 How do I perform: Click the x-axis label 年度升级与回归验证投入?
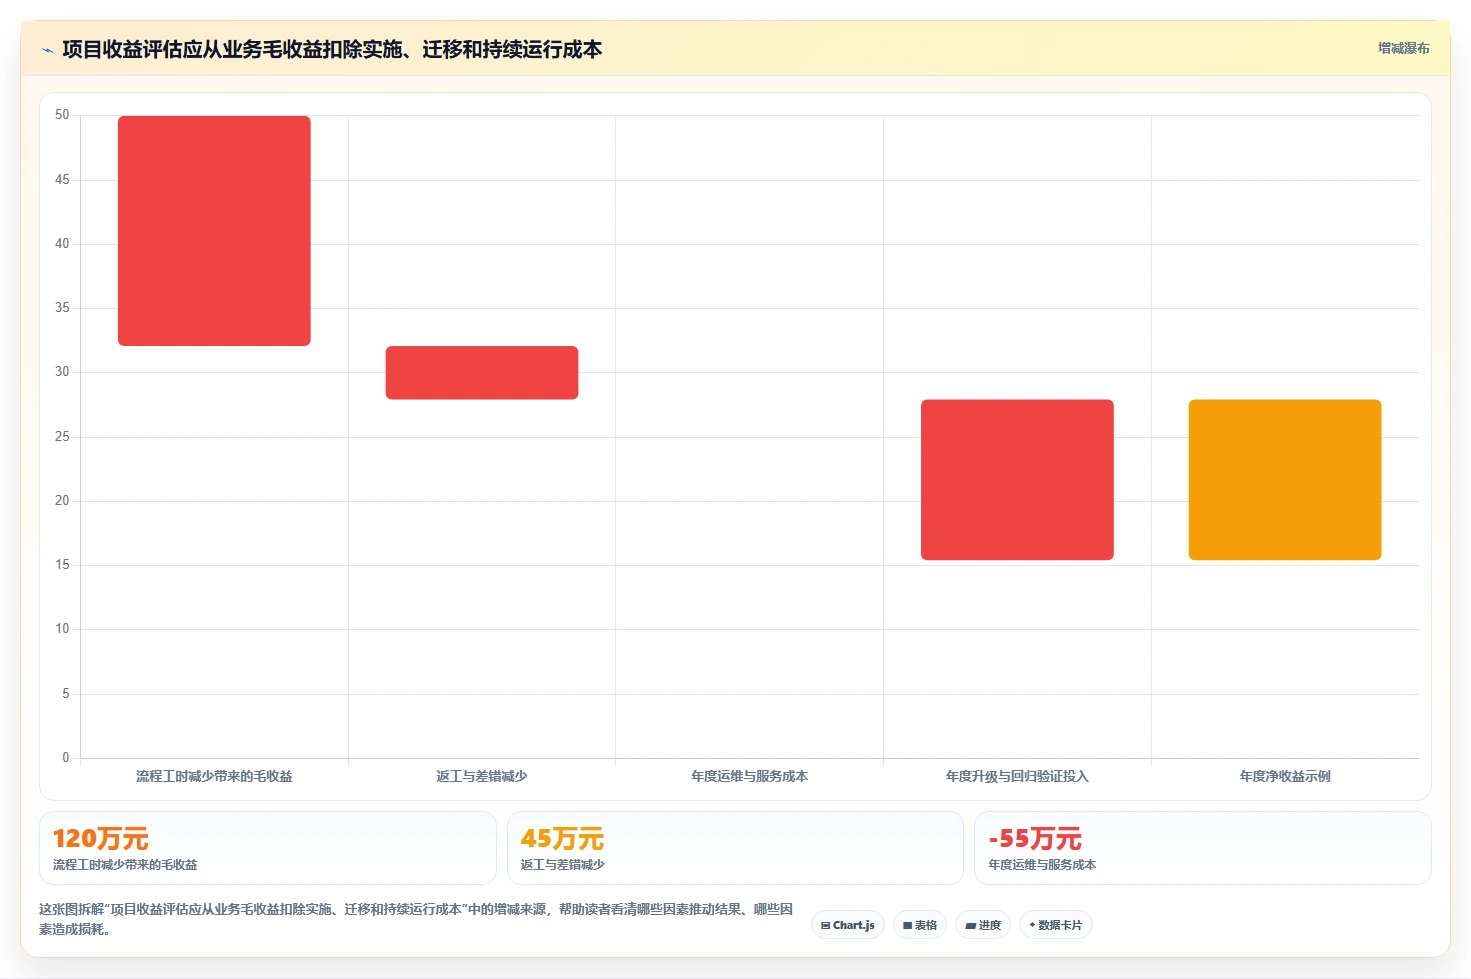pyautogui.click(x=1017, y=776)
